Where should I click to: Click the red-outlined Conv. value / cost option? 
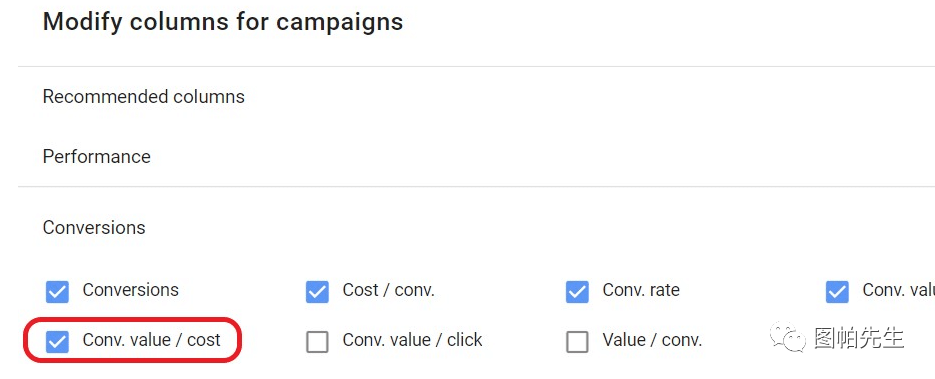pos(132,340)
